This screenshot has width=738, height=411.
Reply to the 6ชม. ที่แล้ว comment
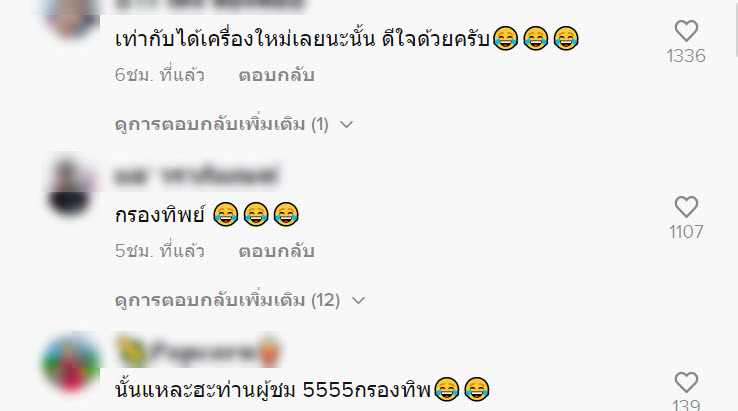pos(276,75)
